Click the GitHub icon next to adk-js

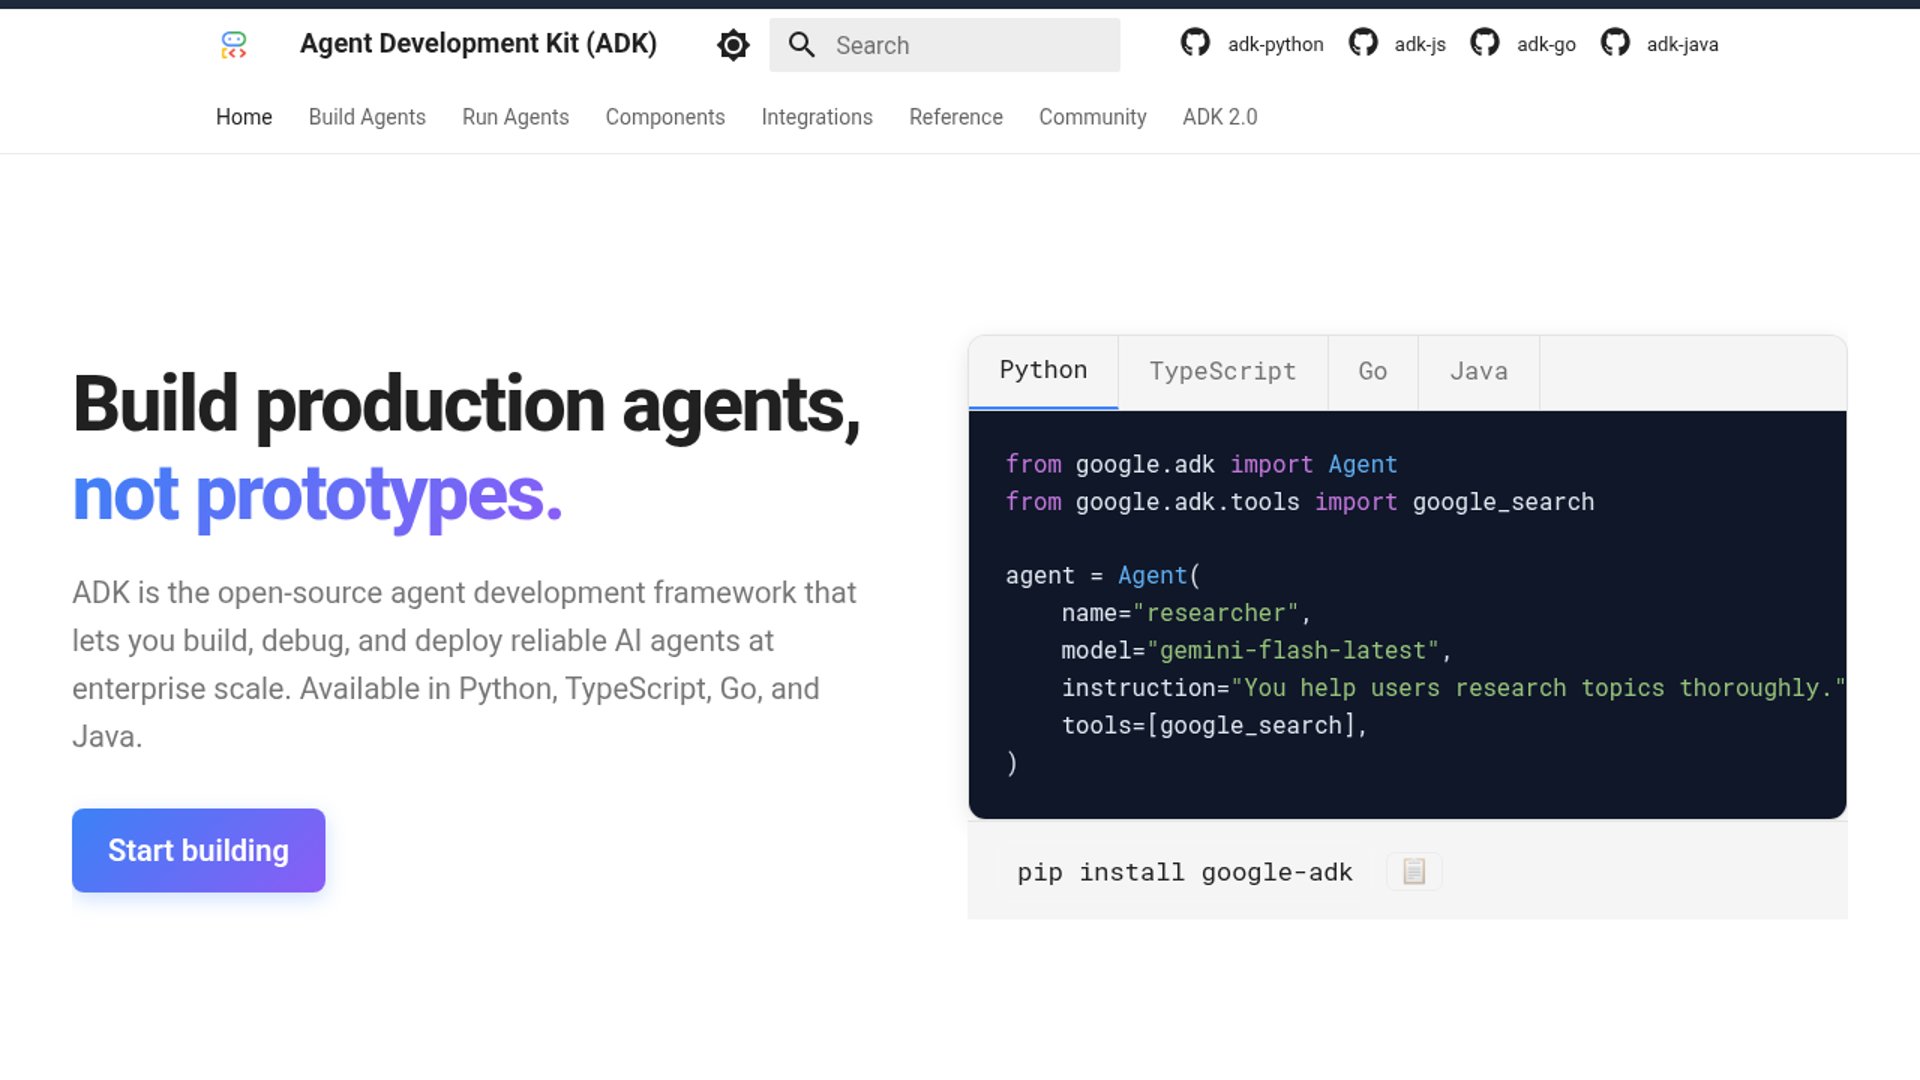(x=1363, y=43)
